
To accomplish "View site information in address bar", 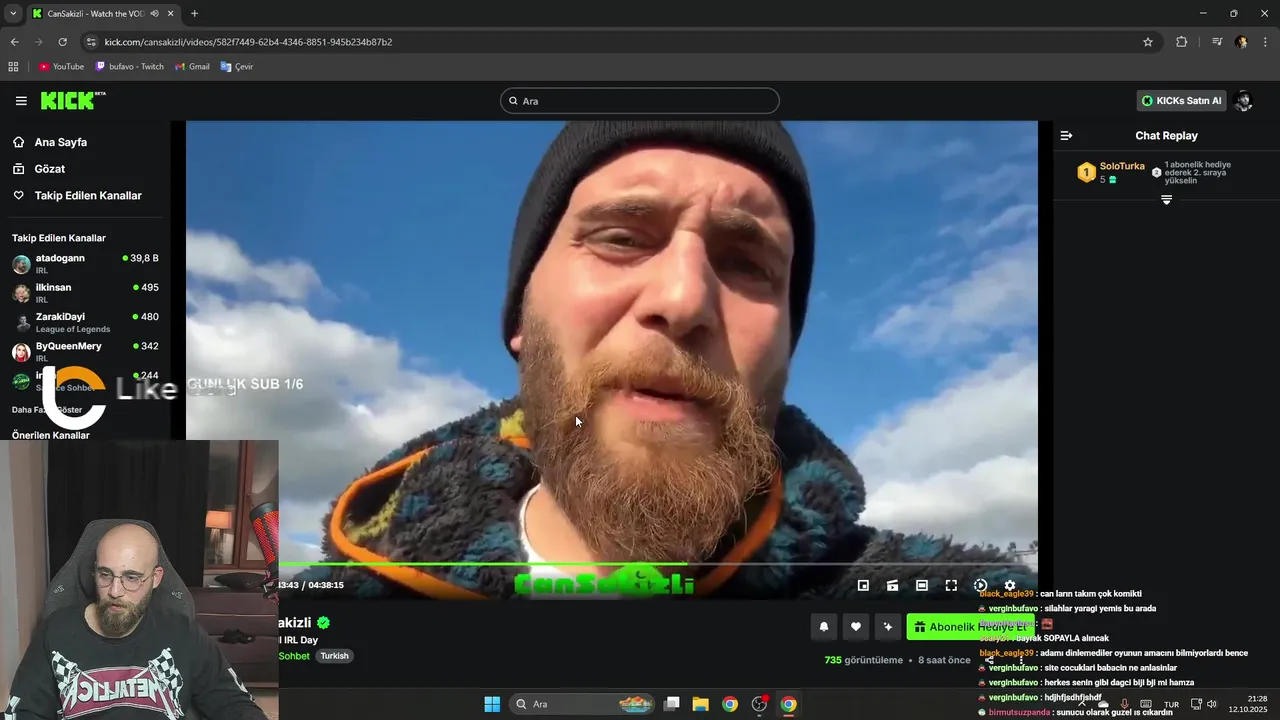I will tap(91, 42).
